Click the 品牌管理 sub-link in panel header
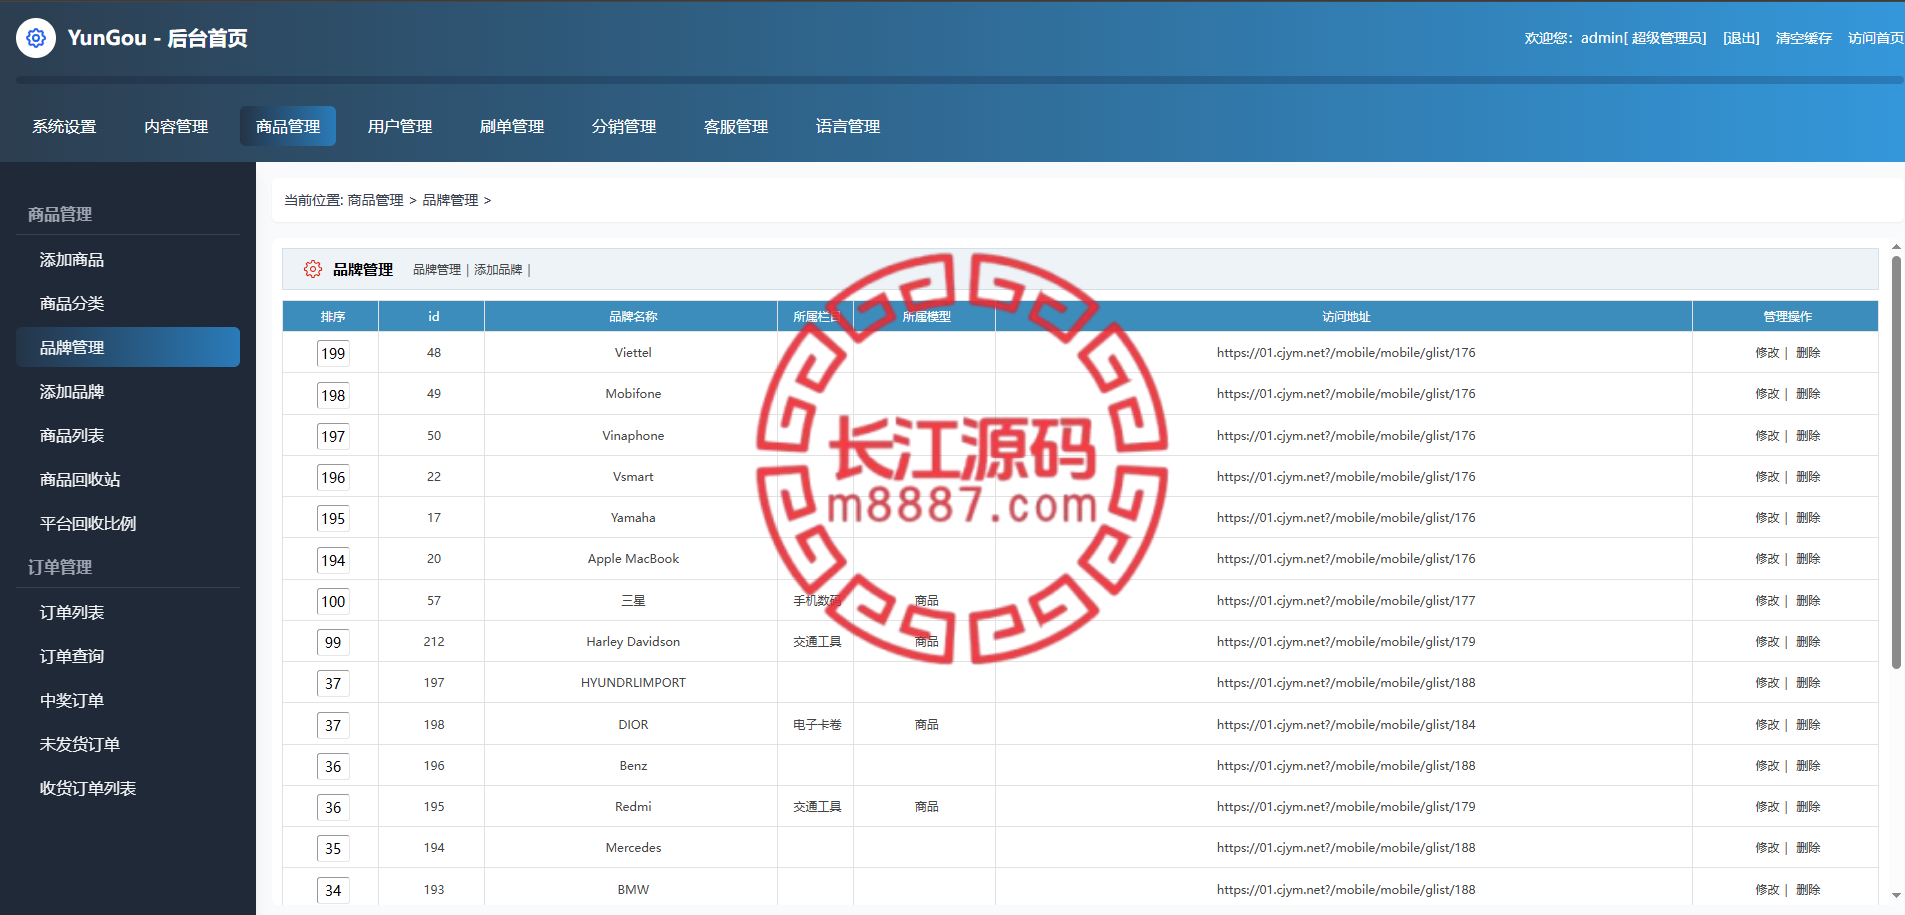The image size is (1905, 915). tap(437, 270)
